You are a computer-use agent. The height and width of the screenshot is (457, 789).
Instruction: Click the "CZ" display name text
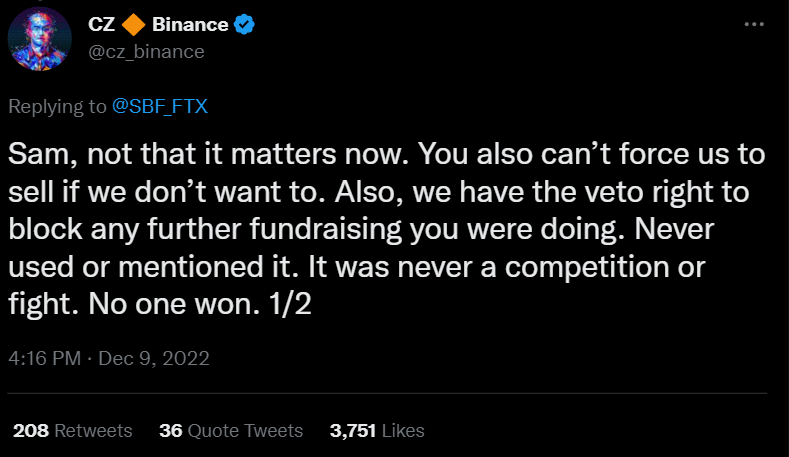coord(103,25)
